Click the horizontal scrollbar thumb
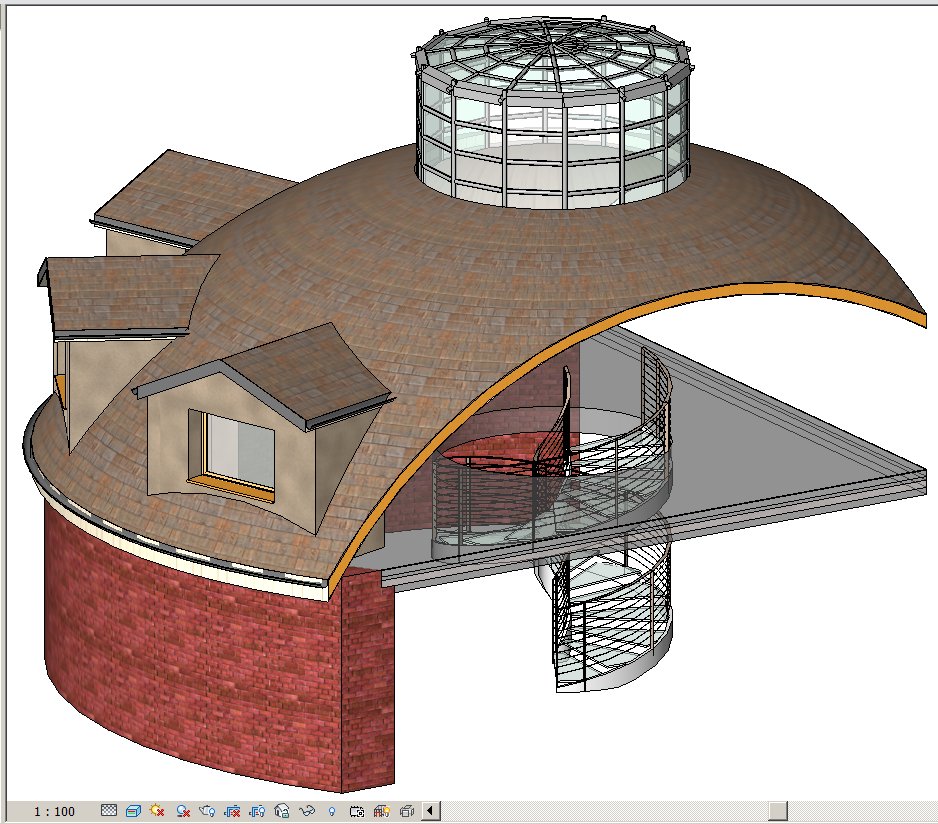Image resolution: width=938 pixels, height=824 pixels. 778,811
